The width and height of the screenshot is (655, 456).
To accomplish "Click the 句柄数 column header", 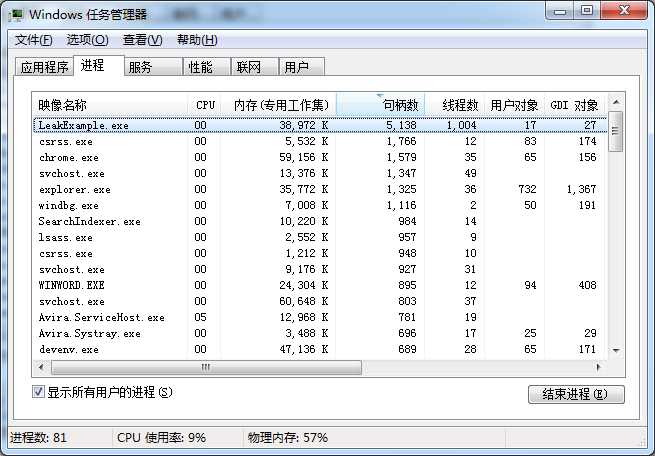I will tap(381, 105).
